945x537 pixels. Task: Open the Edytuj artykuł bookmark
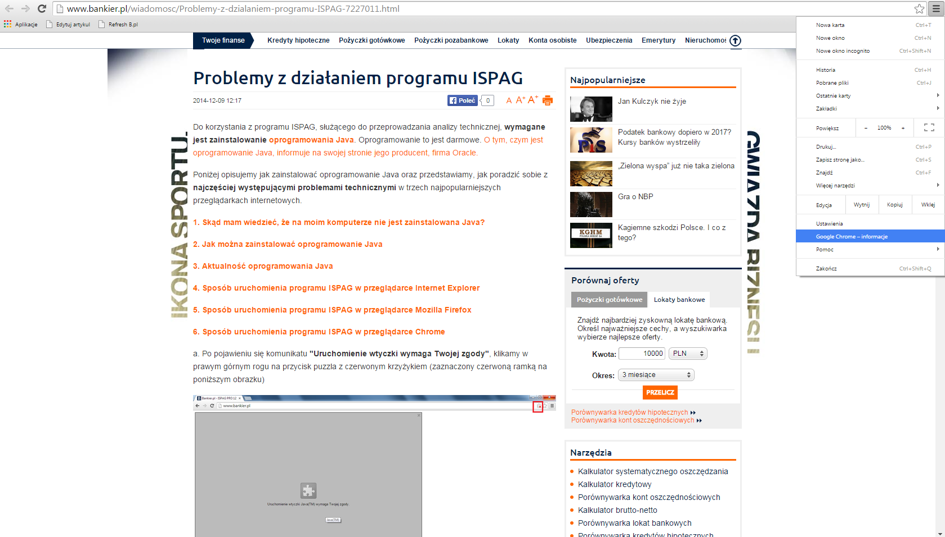click(68, 25)
